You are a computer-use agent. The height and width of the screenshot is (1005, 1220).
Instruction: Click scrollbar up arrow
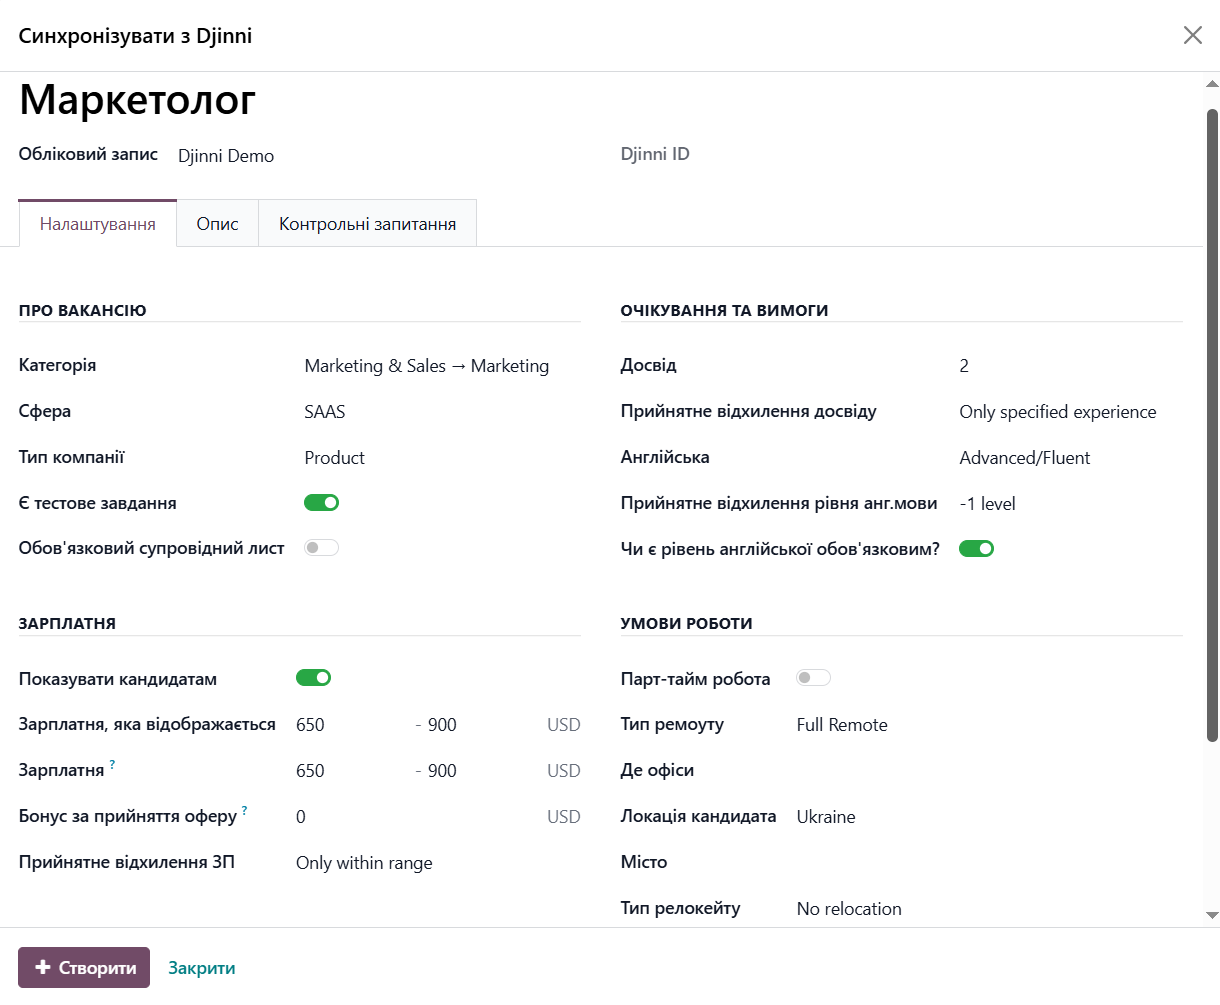pos(1212,84)
